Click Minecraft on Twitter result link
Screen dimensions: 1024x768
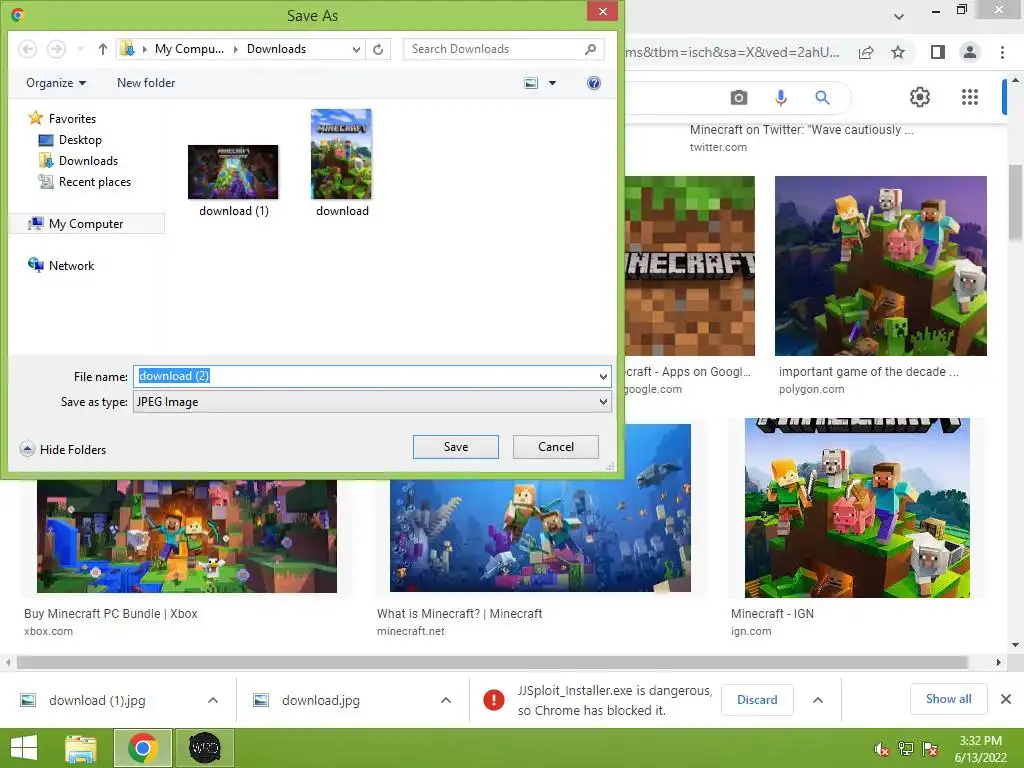801,129
